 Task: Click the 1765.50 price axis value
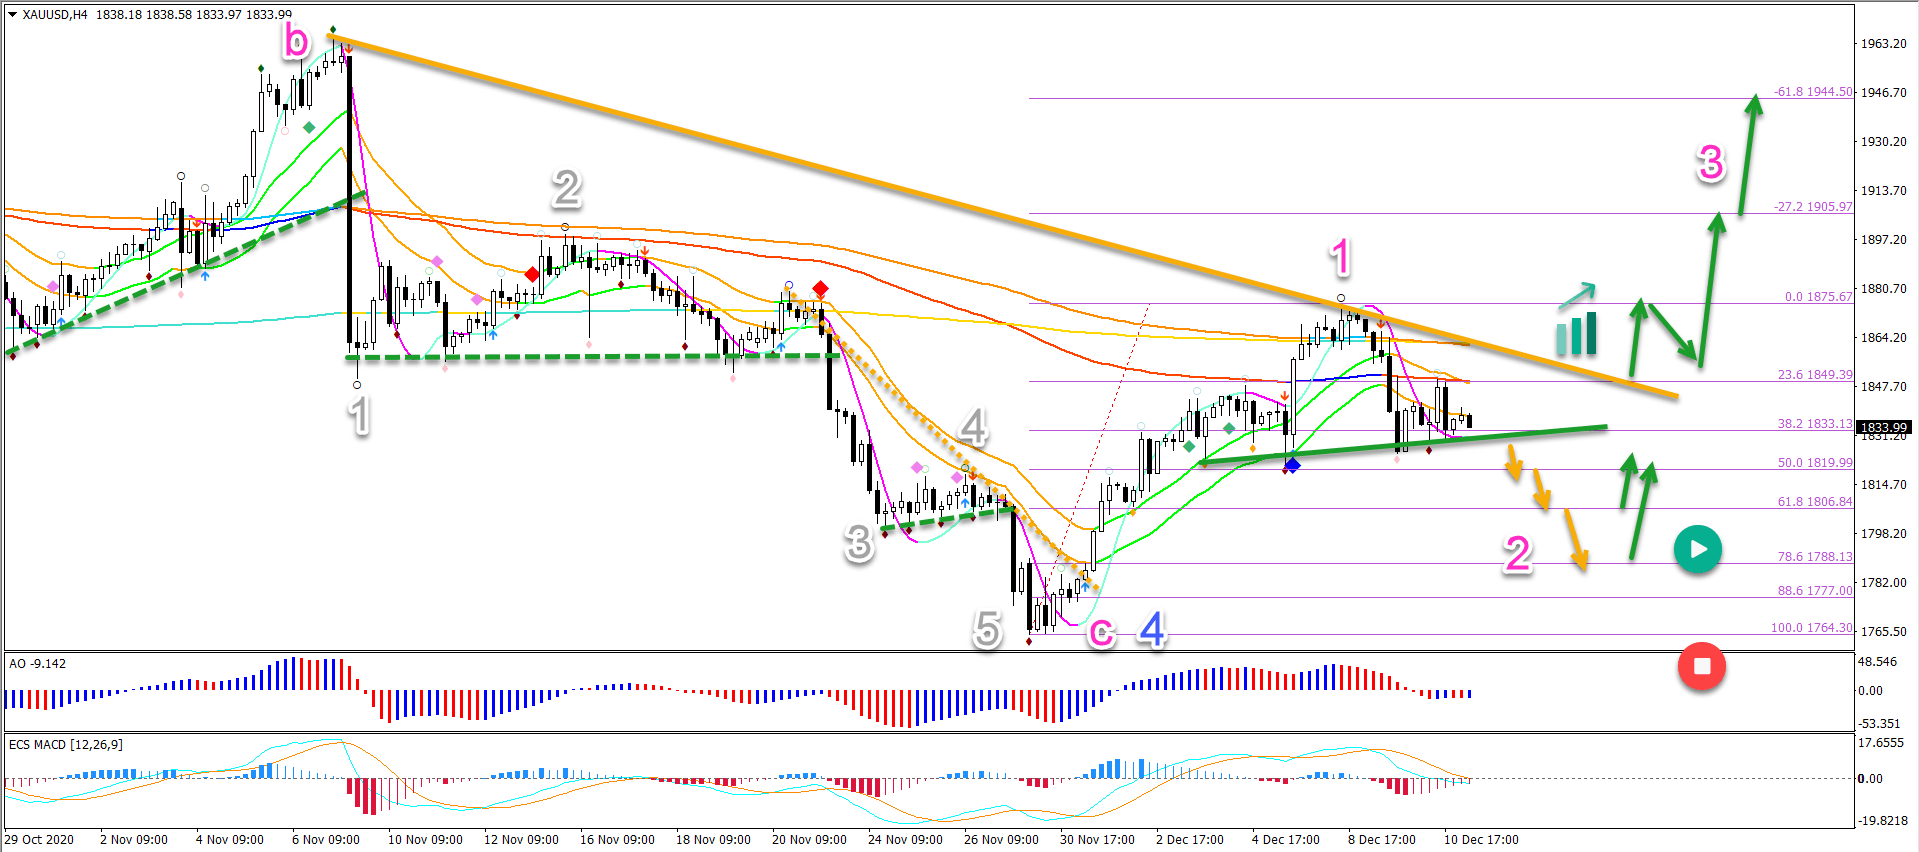[1883, 632]
